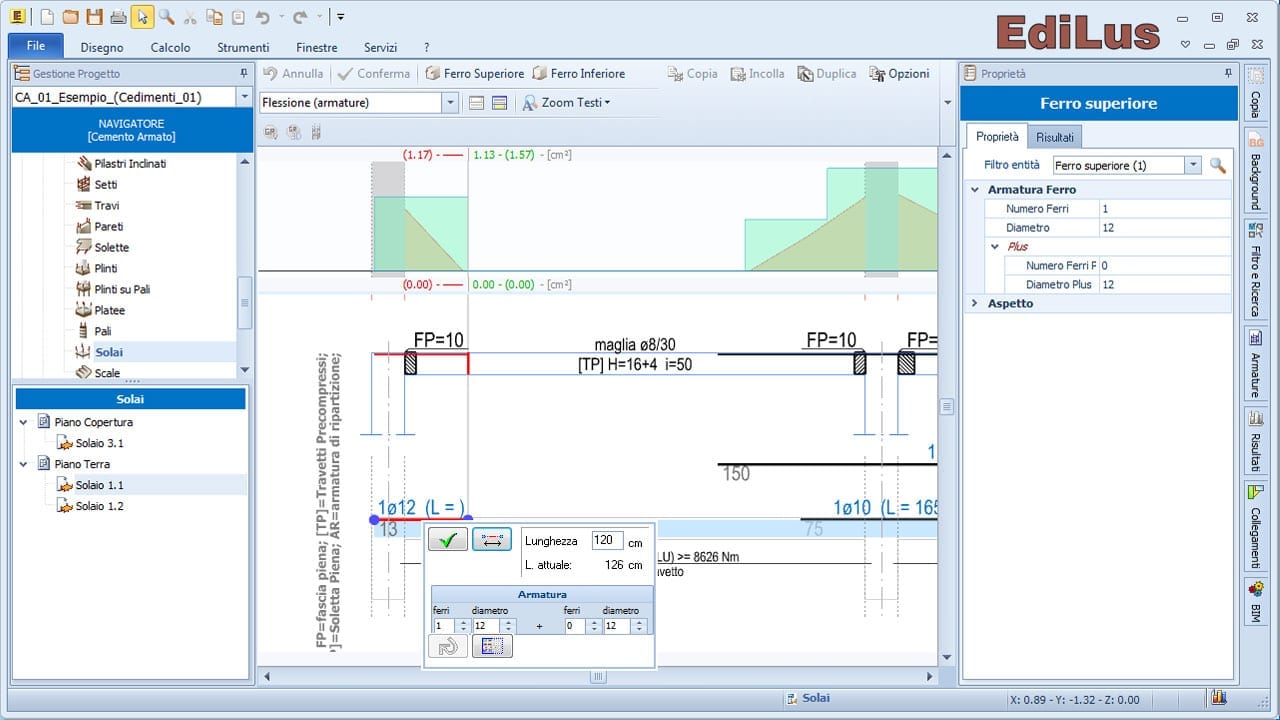The width and height of the screenshot is (1280, 720).
Task: Expand the Aspetto property group
Action: click(975, 303)
